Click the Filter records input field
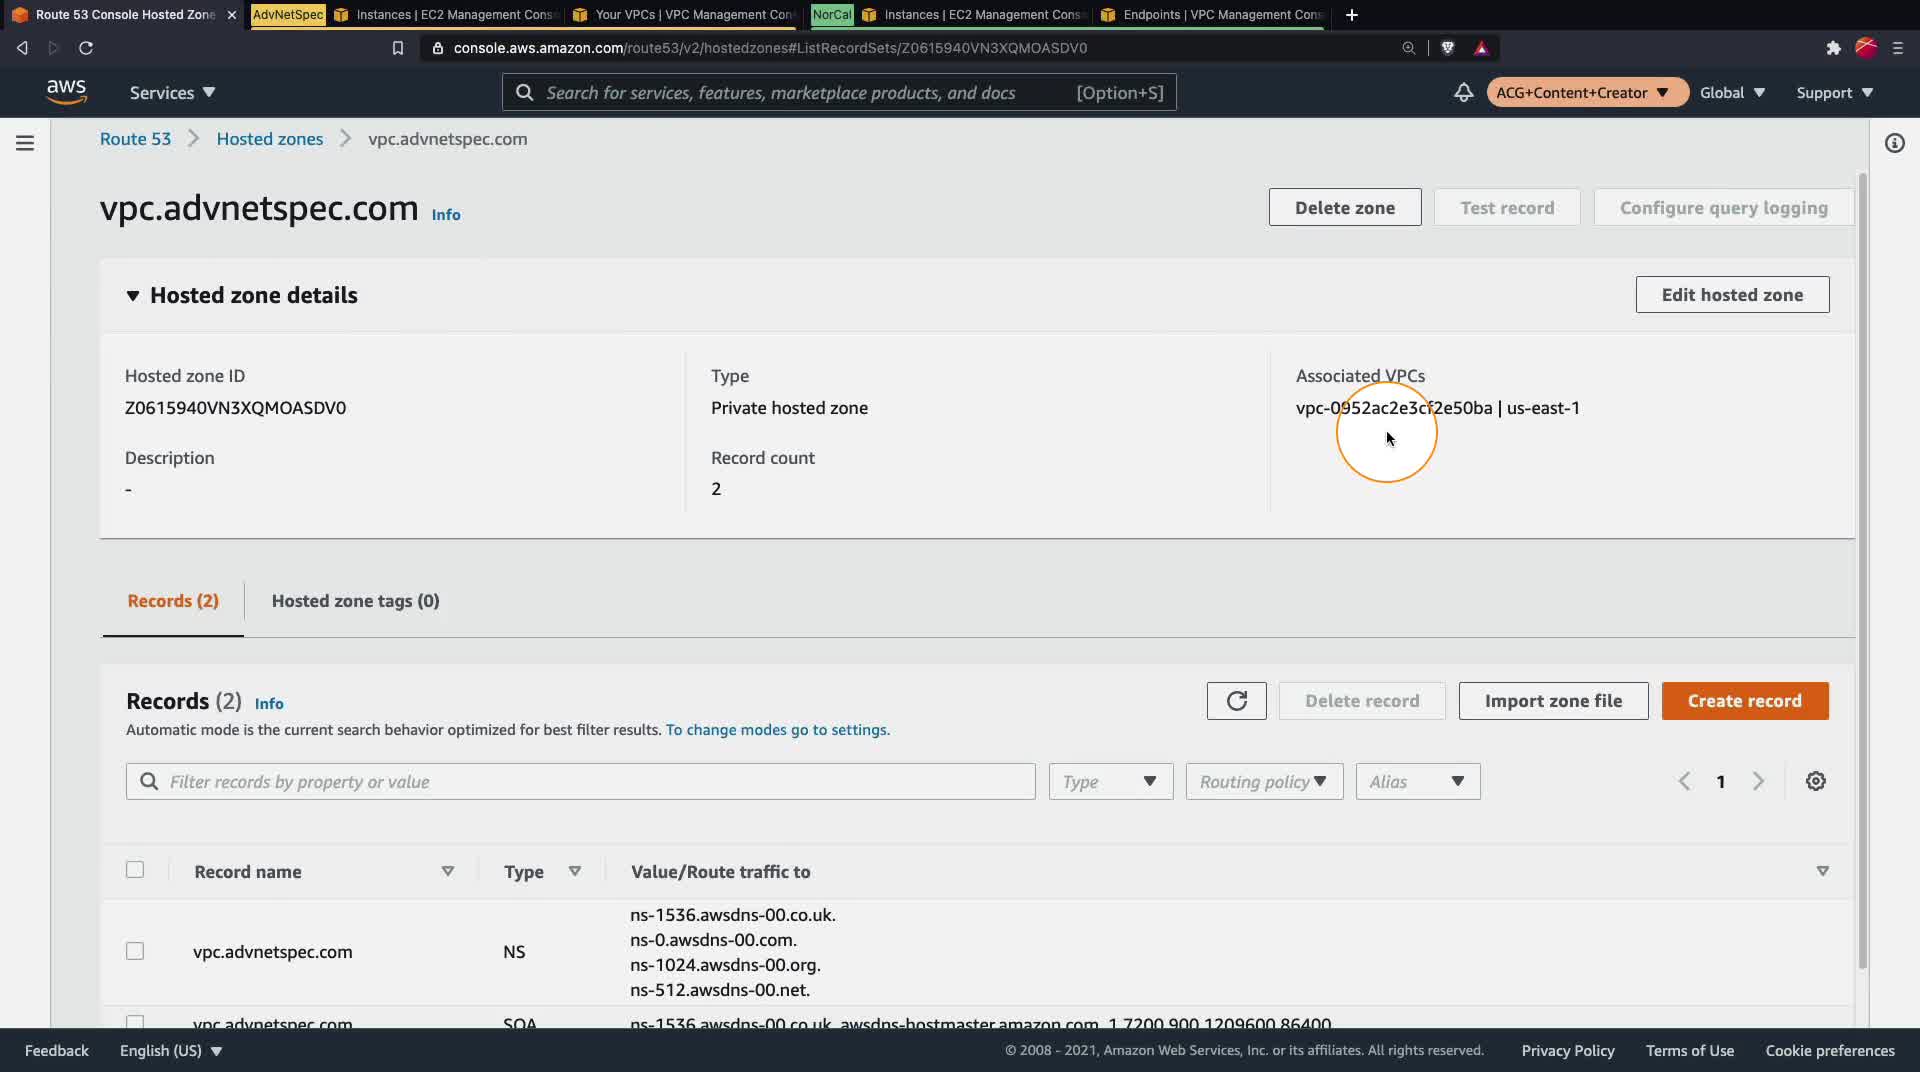Viewport: 1920px width, 1072px height. (x=580, y=781)
